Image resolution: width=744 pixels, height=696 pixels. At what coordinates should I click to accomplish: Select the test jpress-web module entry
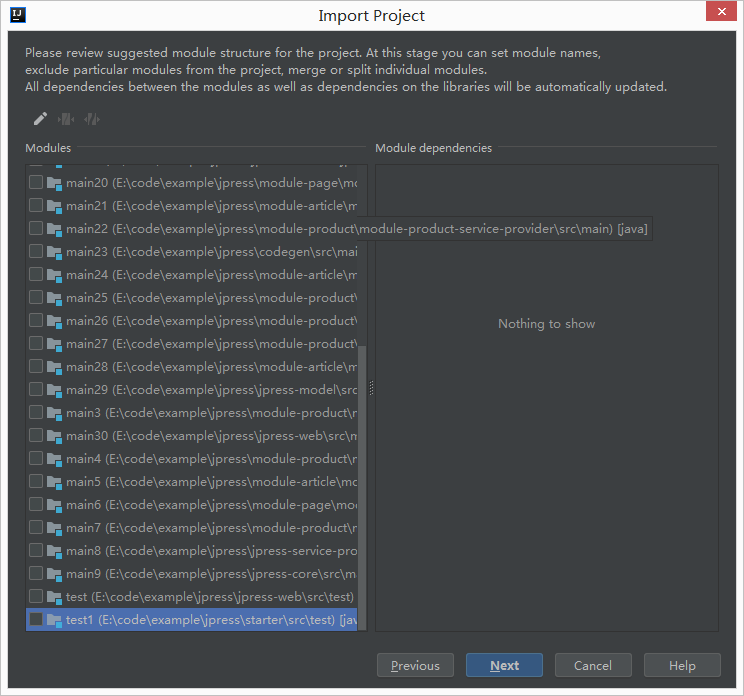coord(210,597)
